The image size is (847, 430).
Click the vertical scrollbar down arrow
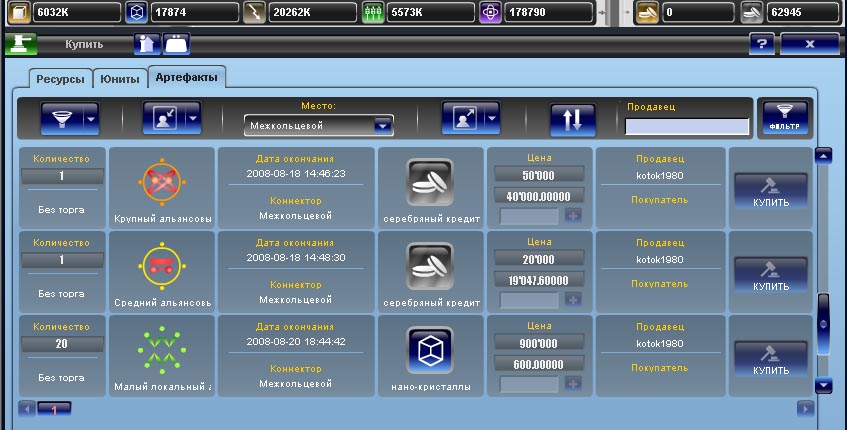[x=824, y=385]
